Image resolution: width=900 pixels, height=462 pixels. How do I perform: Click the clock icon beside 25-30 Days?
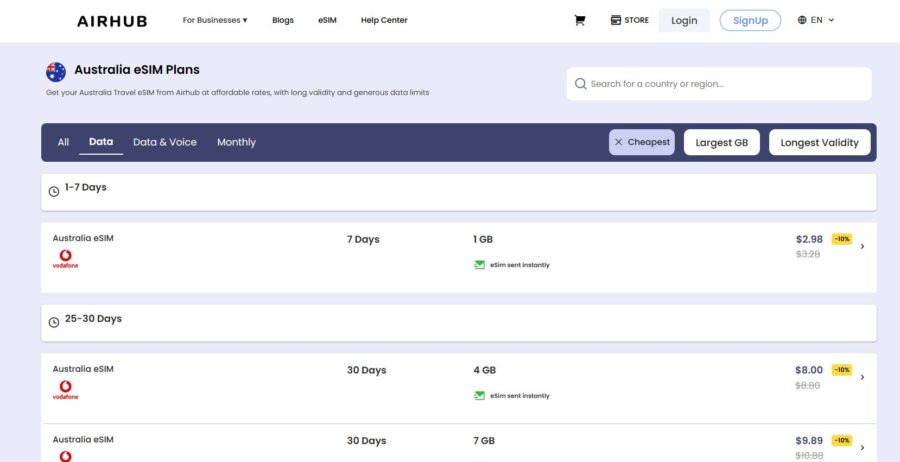[x=54, y=323]
